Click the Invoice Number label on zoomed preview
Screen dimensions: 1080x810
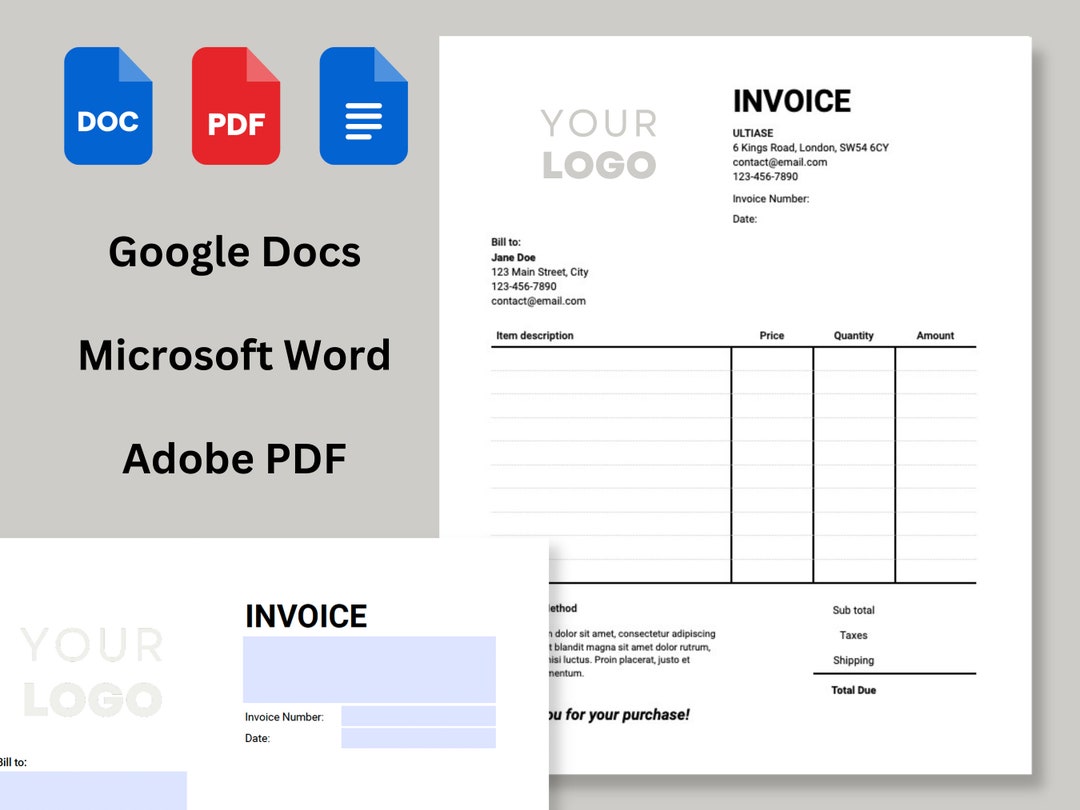284,717
